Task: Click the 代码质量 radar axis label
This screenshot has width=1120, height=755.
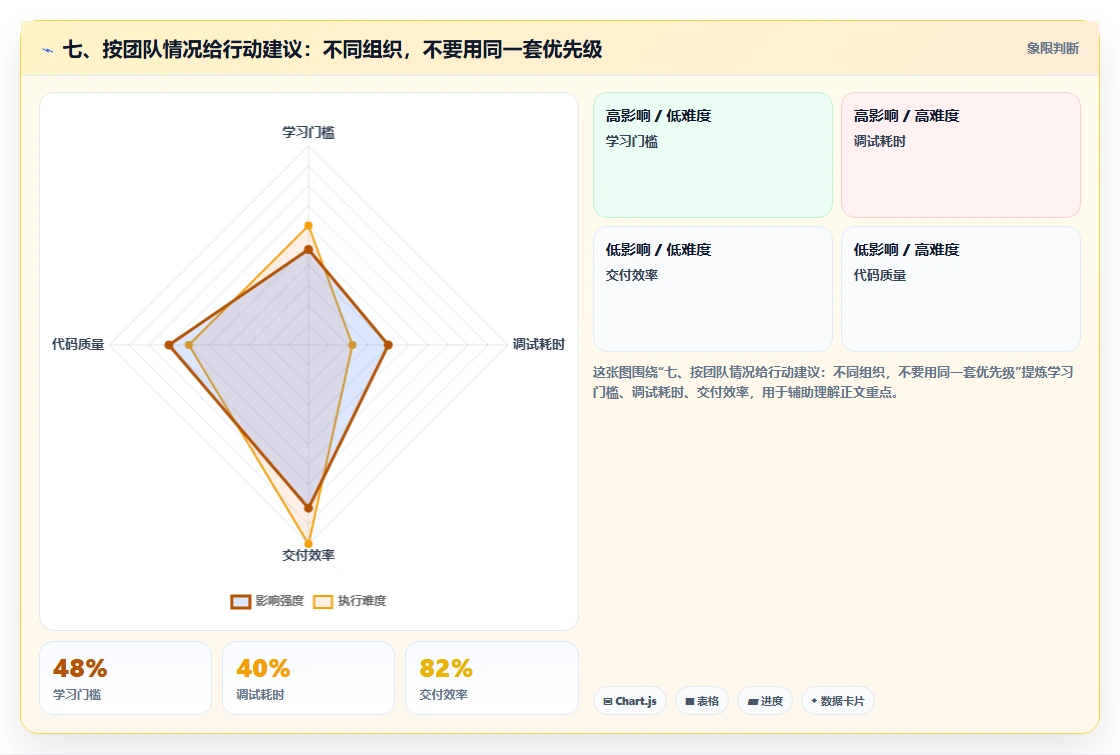Action: point(78,344)
